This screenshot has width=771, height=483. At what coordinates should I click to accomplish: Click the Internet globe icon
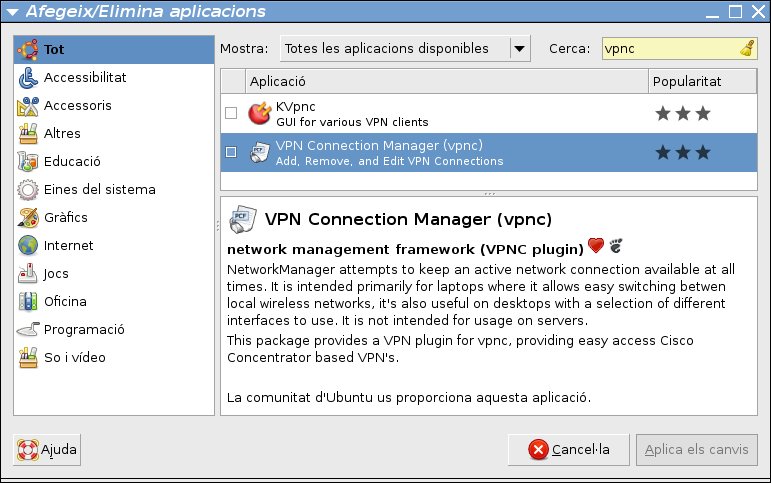pyautogui.click(x=28, y=245)
